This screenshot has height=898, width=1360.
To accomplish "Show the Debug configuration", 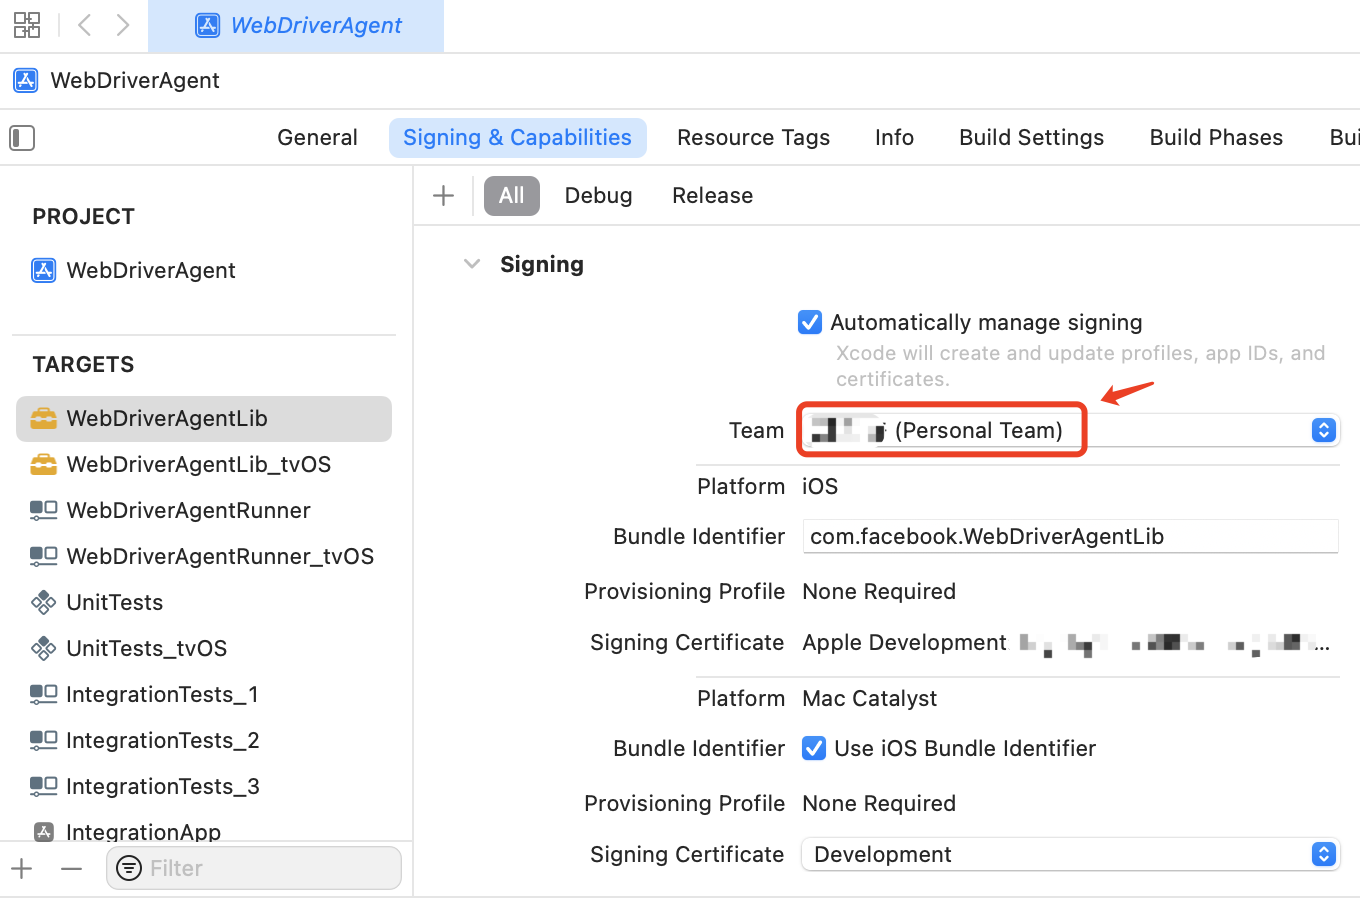I will pyautogui.click(x=598, y=195).
